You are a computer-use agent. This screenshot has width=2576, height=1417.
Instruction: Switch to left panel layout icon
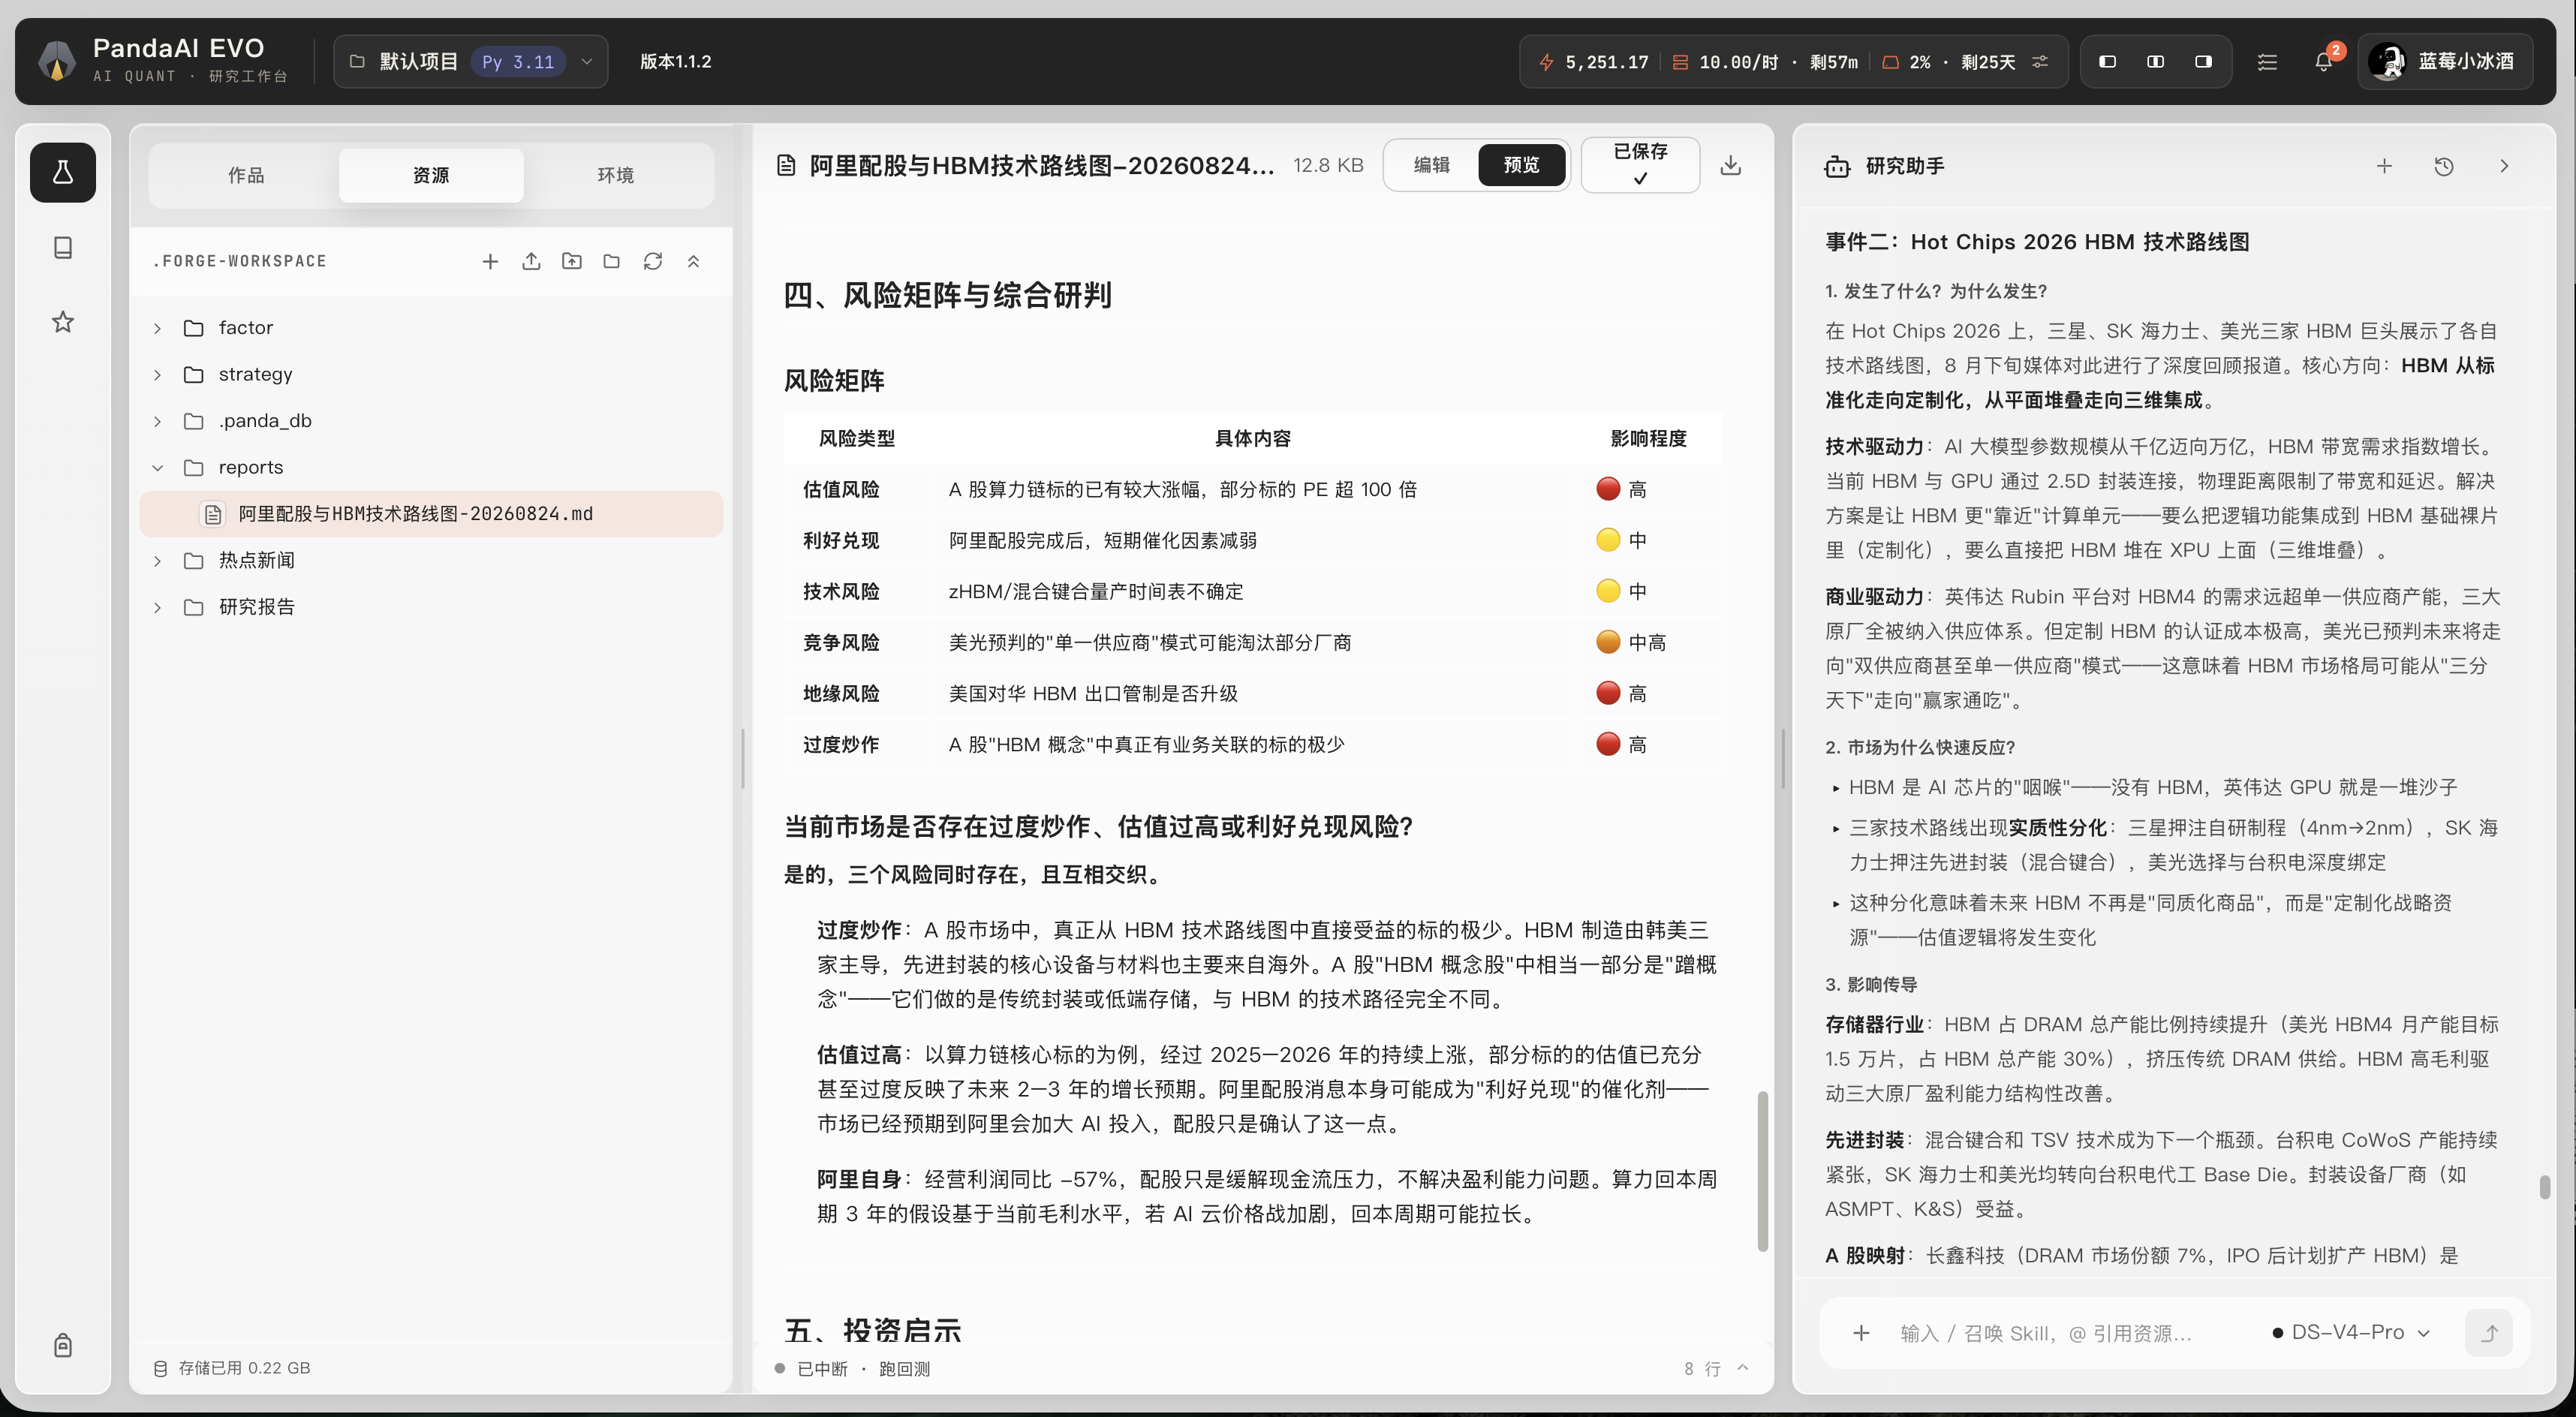(2107, 61)
